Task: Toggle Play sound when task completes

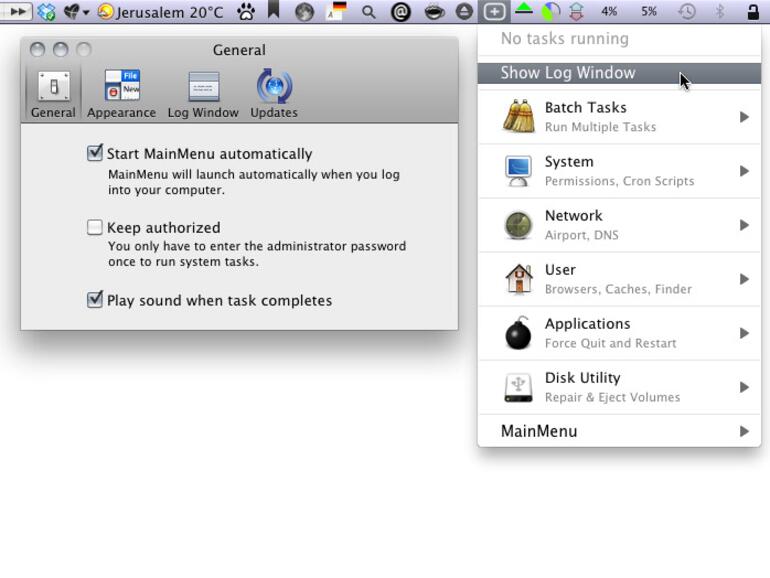Action: [94, 299]
